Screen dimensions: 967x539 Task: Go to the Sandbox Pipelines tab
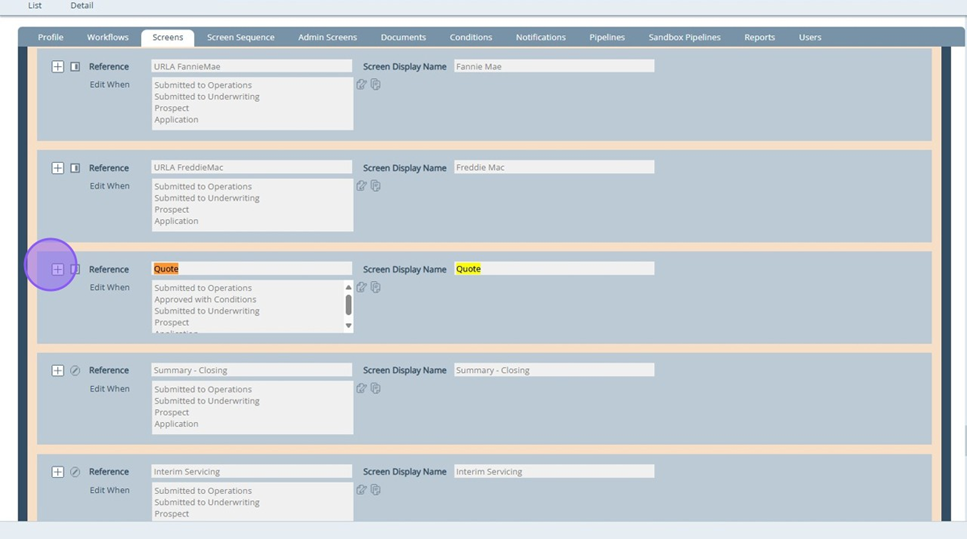(x=684, y=38)
